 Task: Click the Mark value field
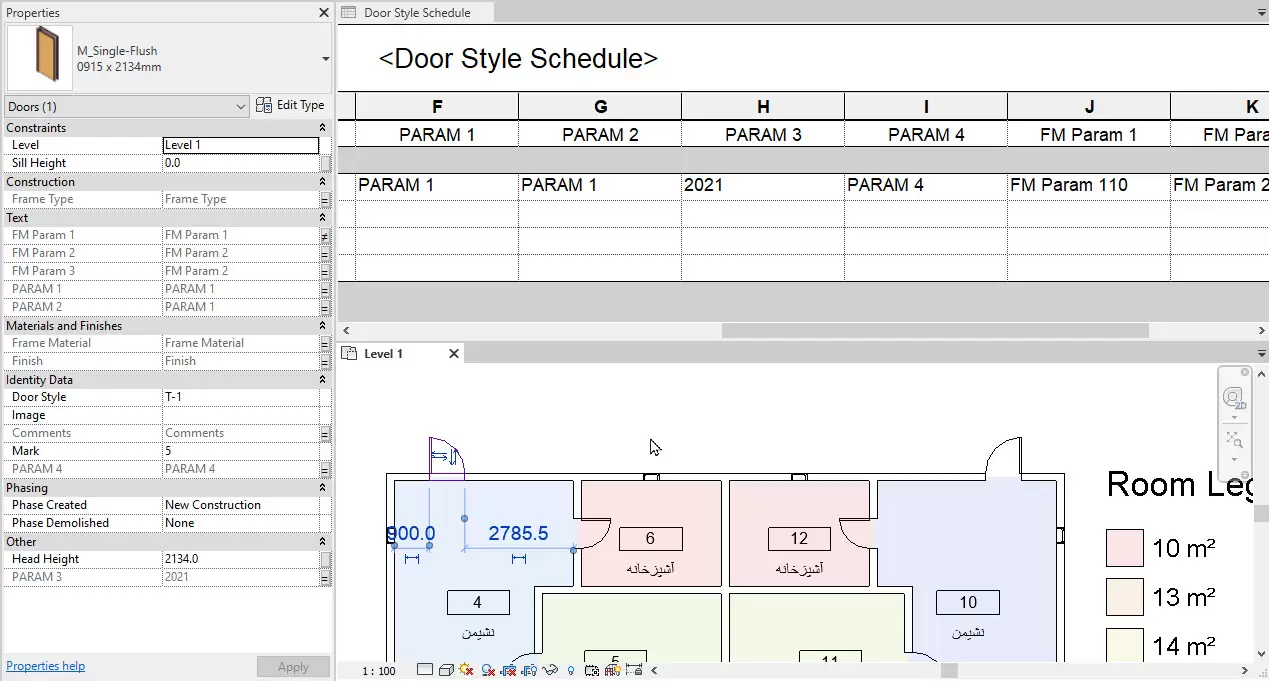(x=240, y=451)
